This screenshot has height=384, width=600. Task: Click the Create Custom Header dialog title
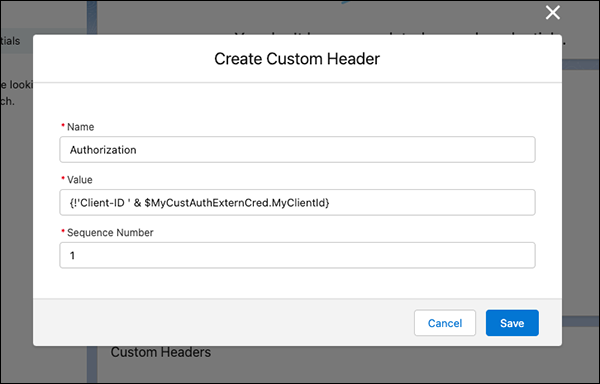(x=297, y=59)
